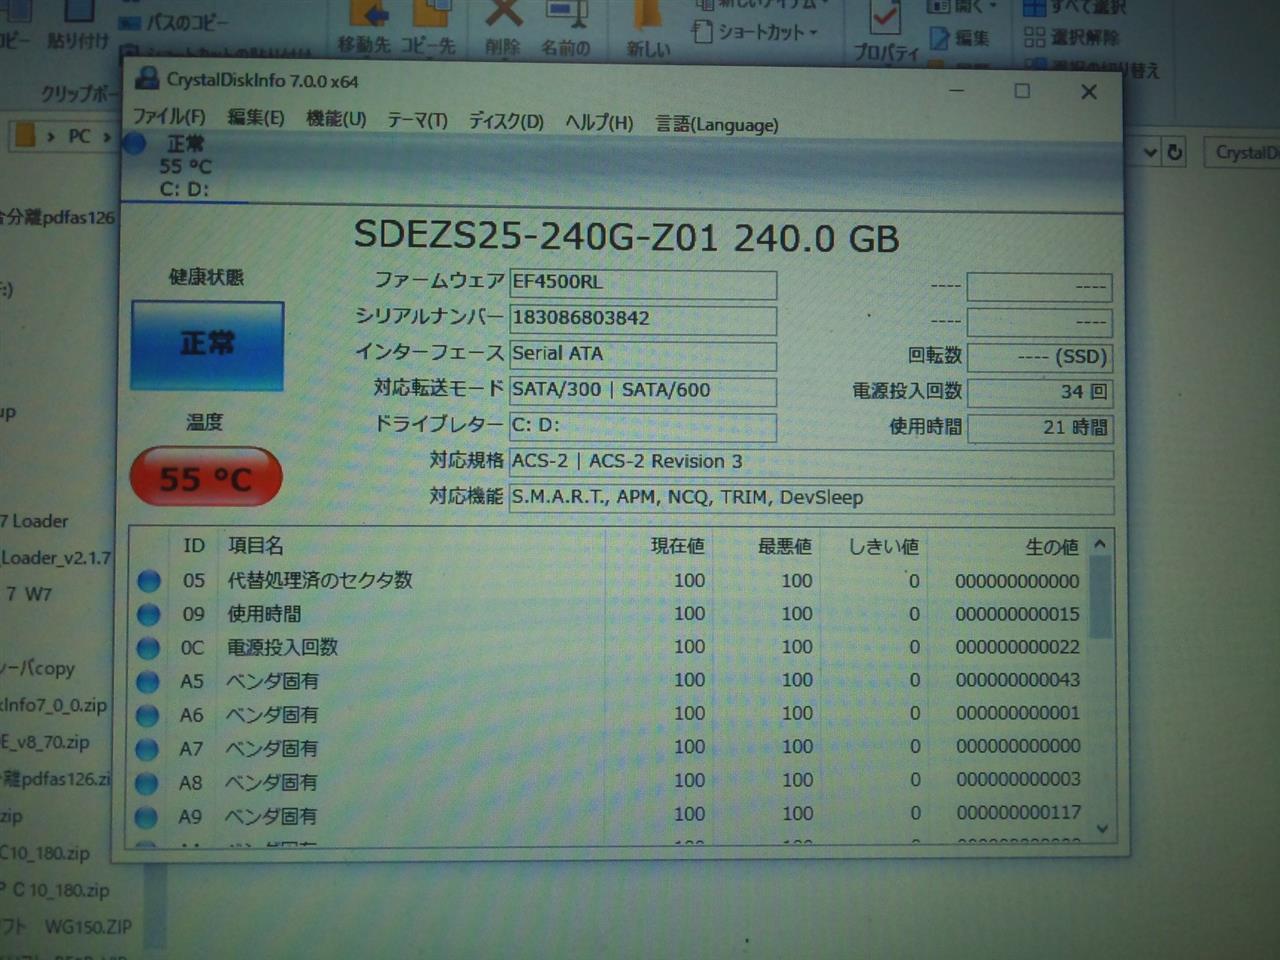The width and height of the screenshot is (1280, 960).
Task: Click the 項目名 column header
Action: coord(256,545)
